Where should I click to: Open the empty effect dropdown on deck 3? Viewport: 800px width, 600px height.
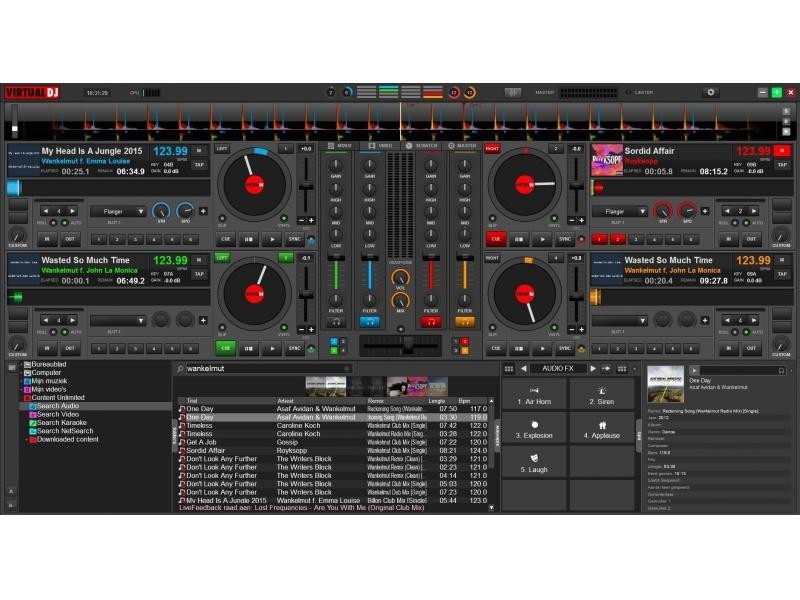(118, 320)
